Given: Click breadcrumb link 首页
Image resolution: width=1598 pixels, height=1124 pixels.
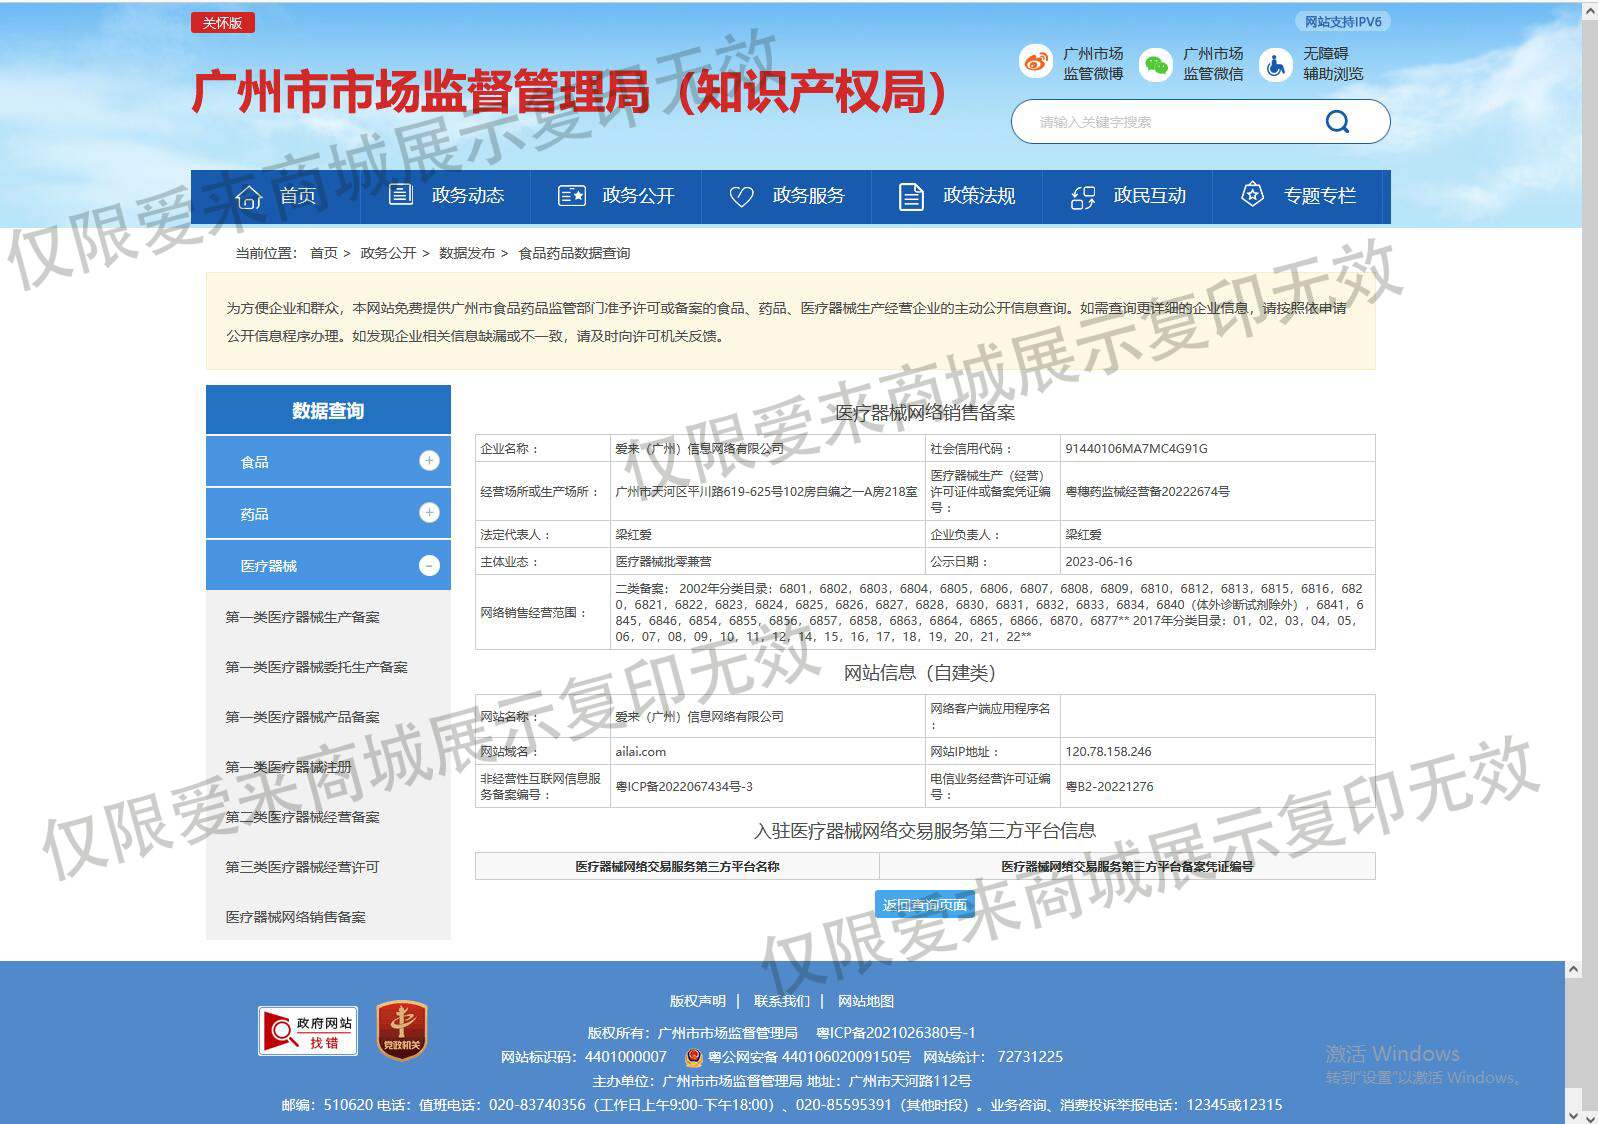Looking at the screenshot, I should (324, 253).
